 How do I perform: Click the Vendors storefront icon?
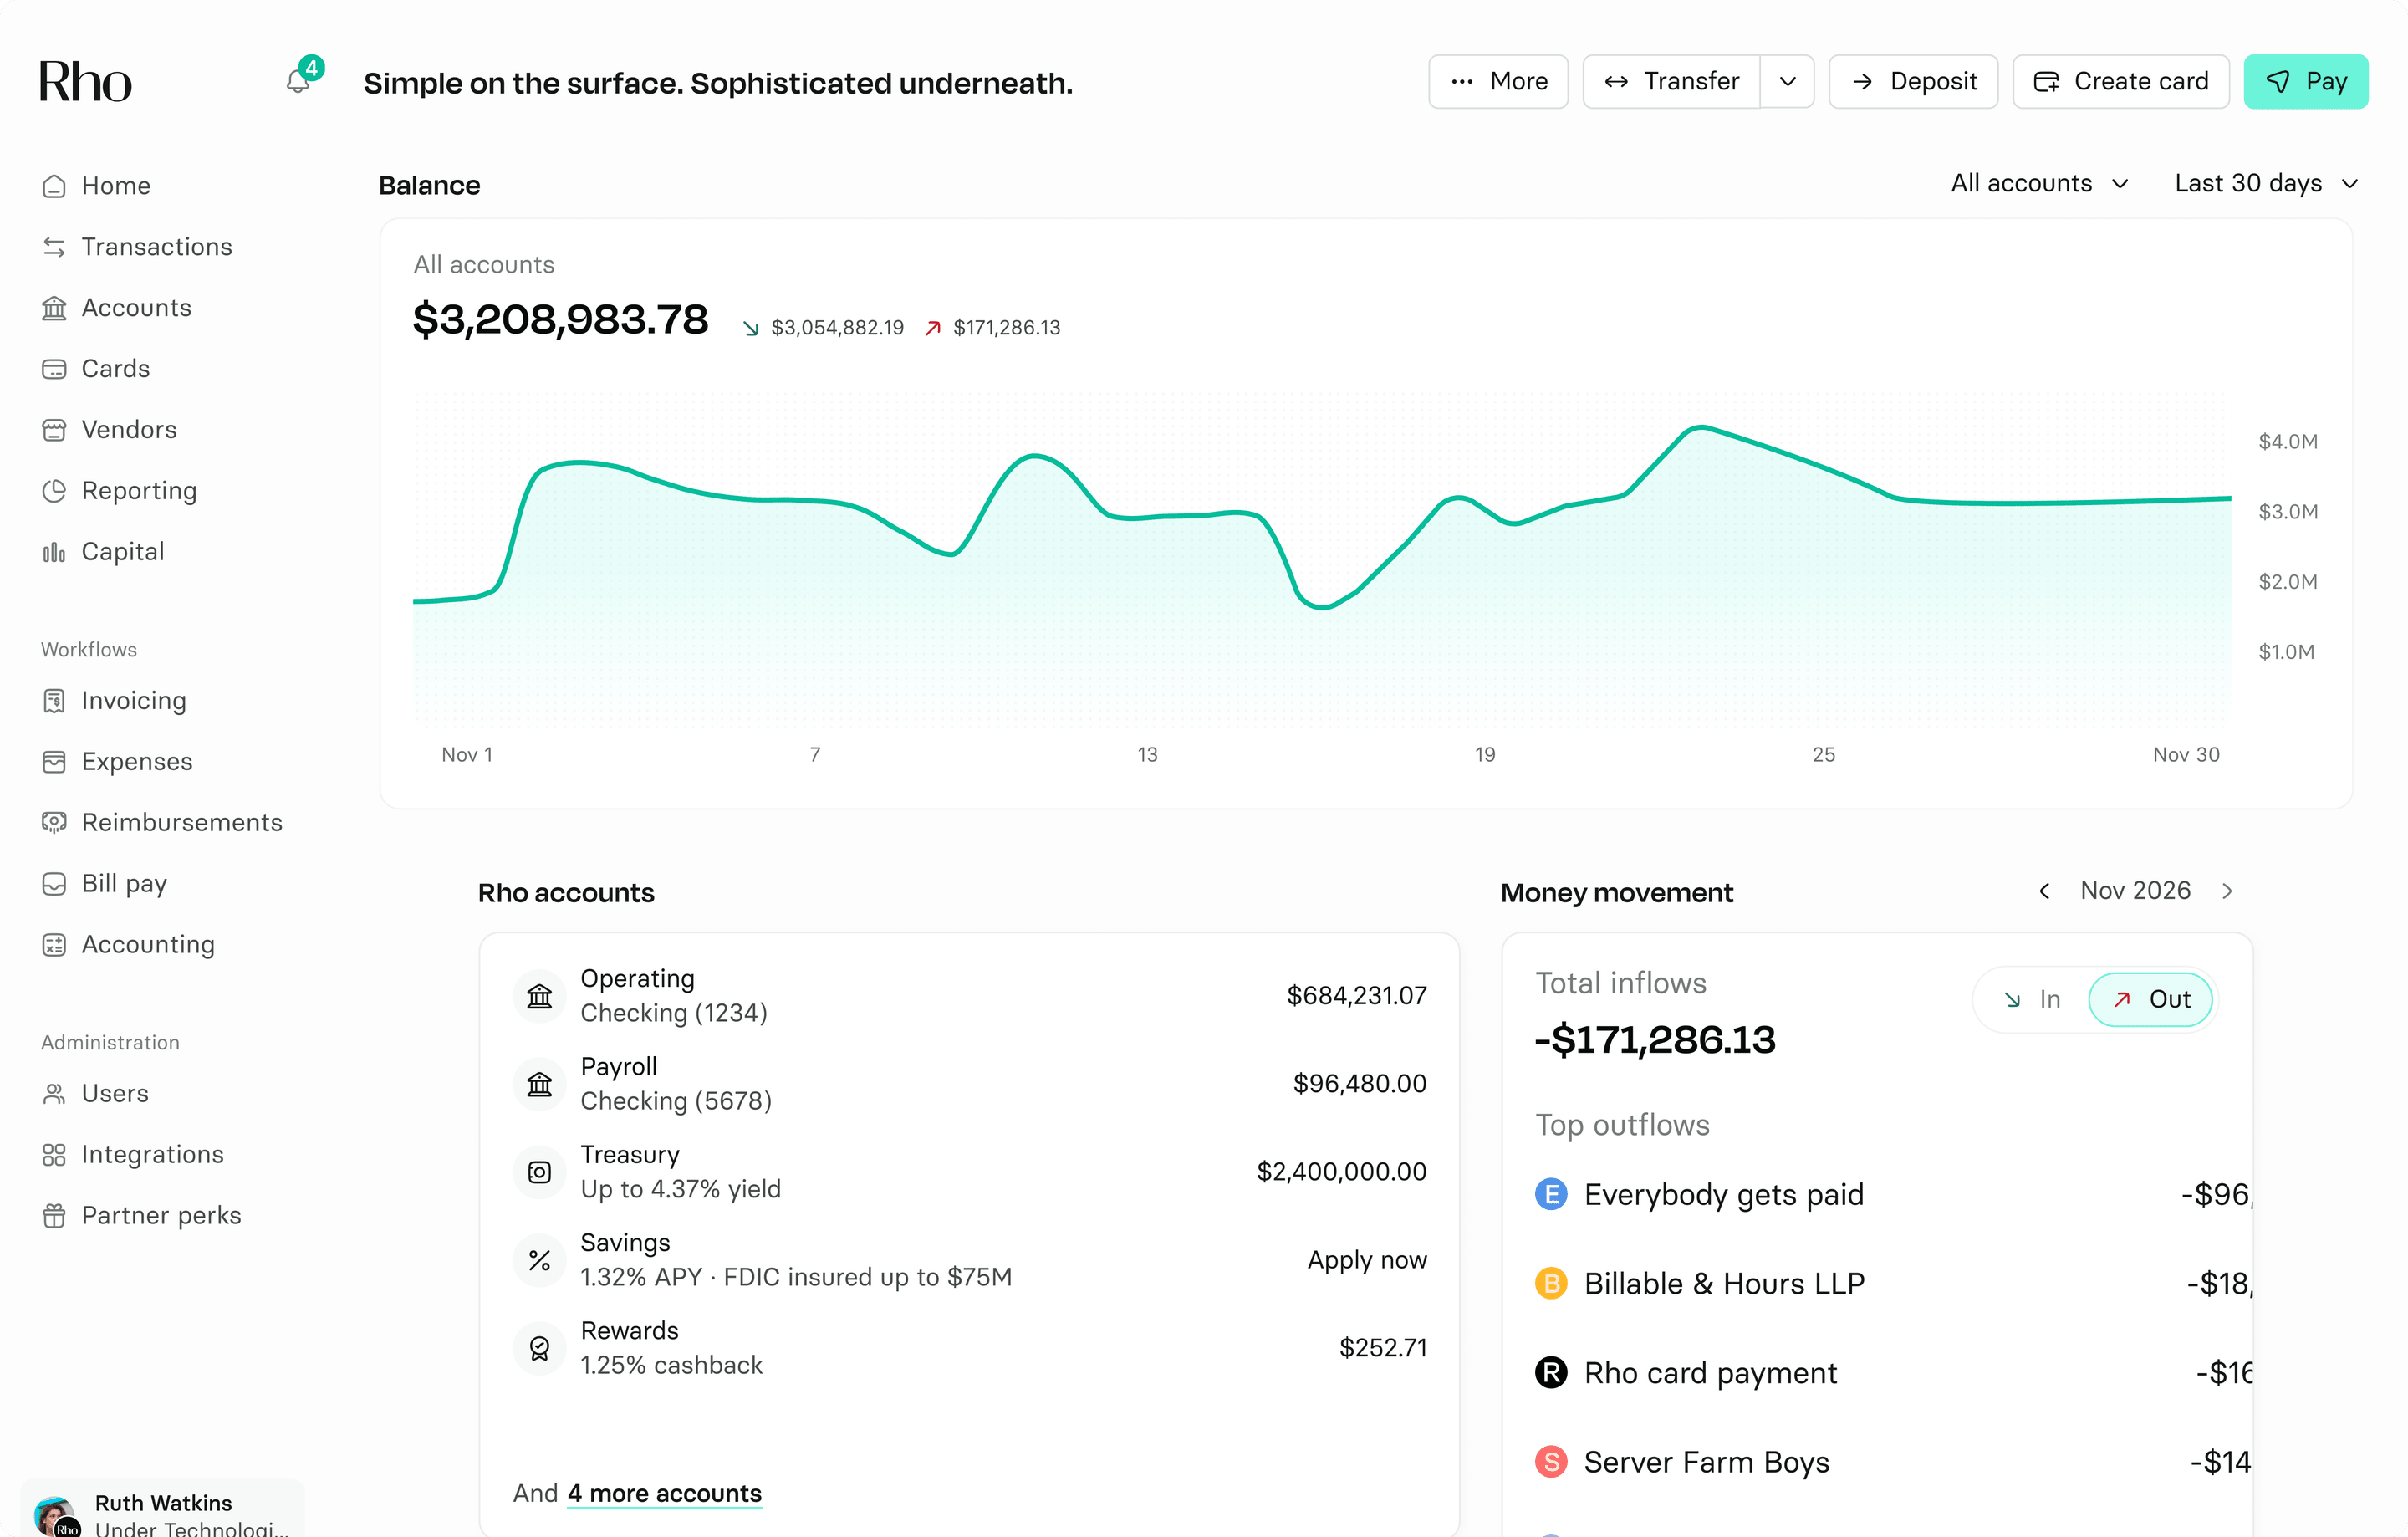pyautogui.click(x=54, y=430)
